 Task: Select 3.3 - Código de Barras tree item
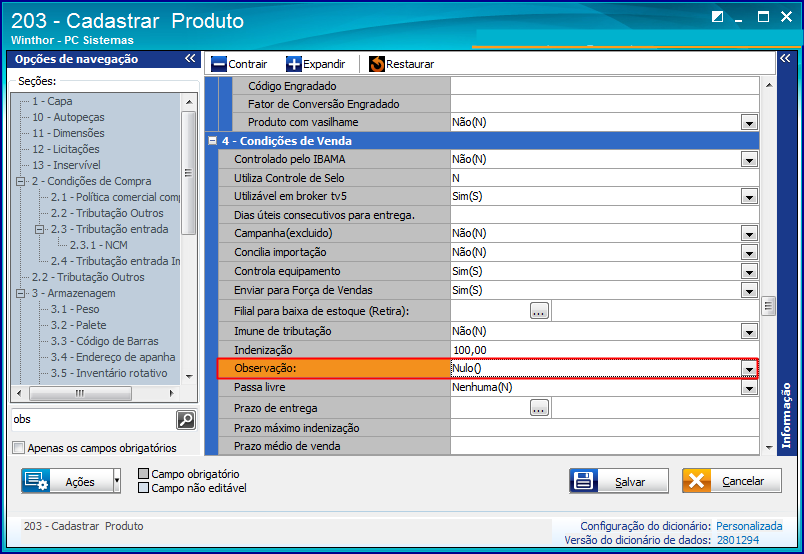[x=105, y=341]
